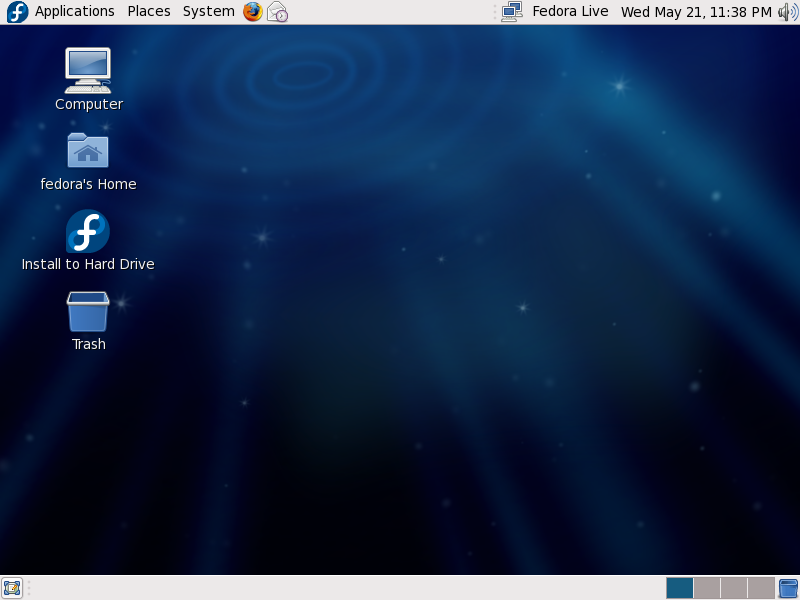This screenshot has width=800, height=600.
Task: Select the highlighted first workspace
Action: [679, 588]
